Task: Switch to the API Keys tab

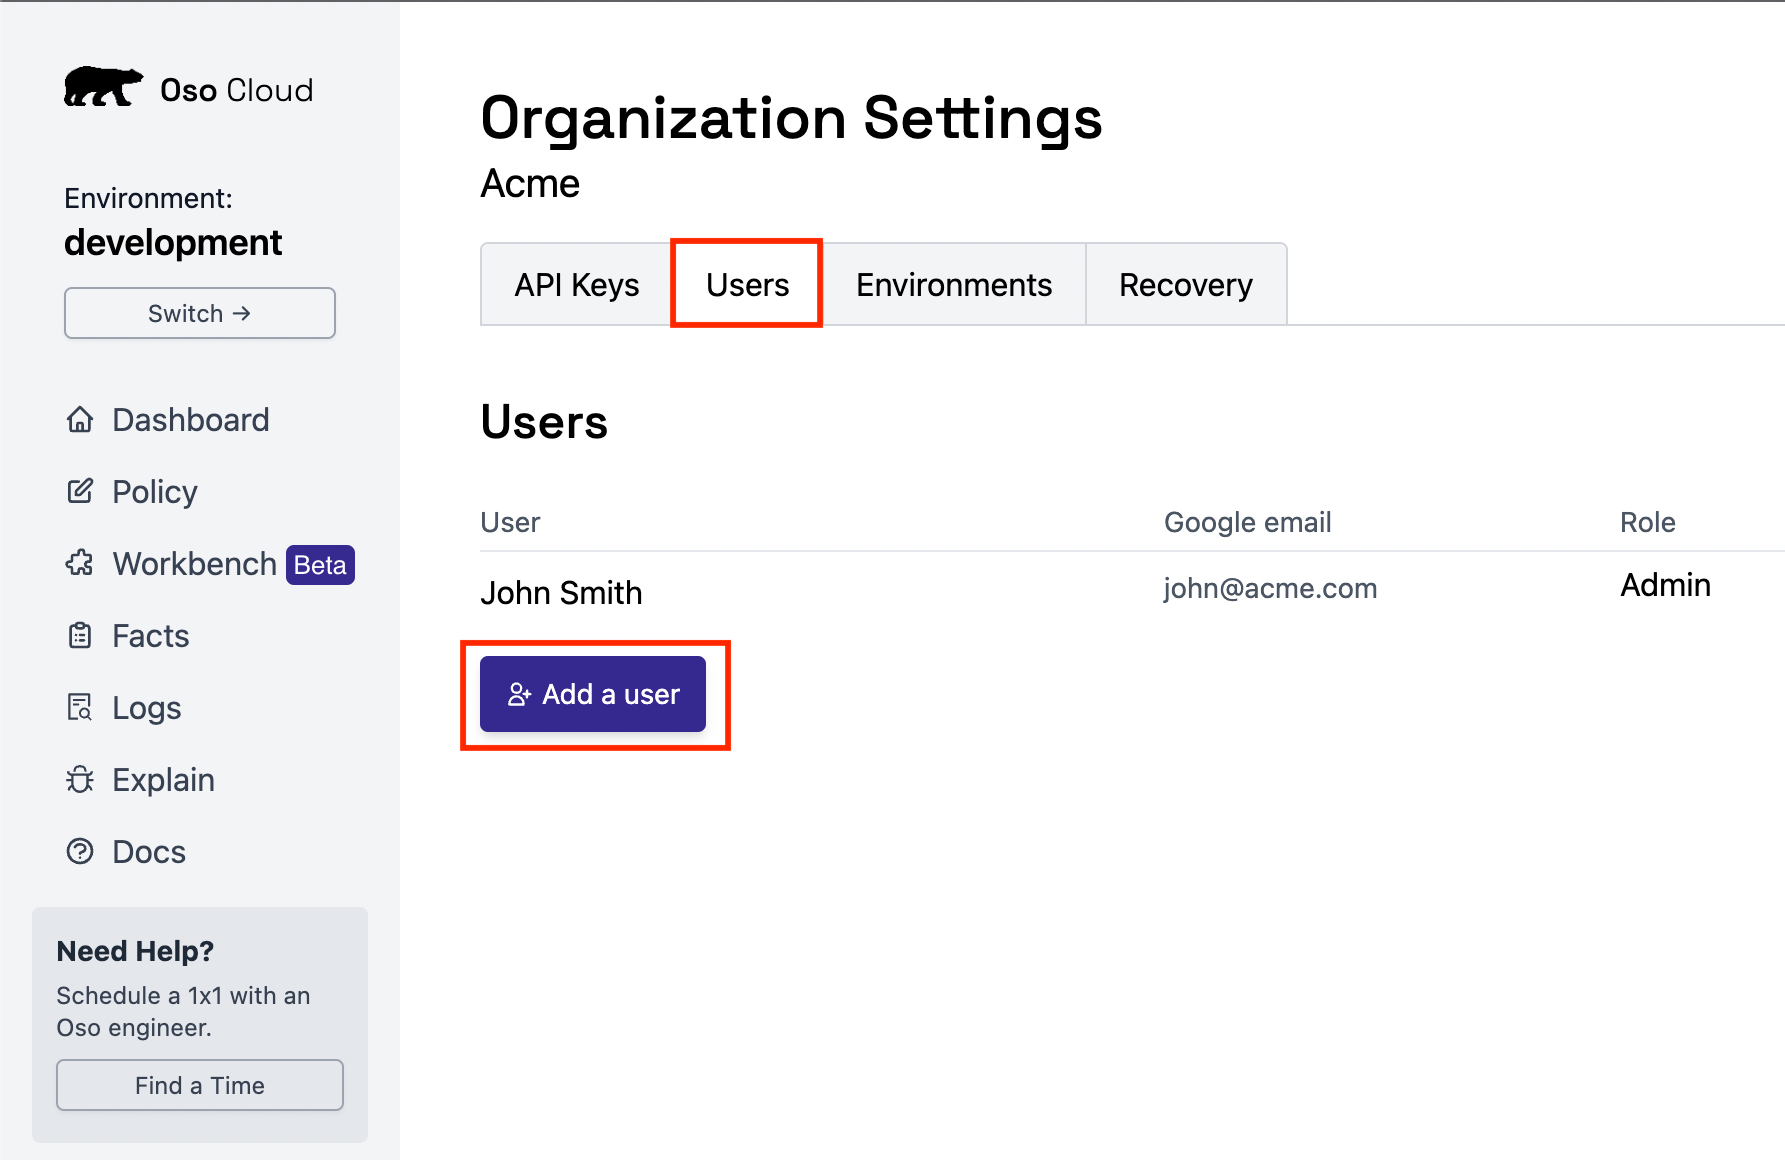Action: (576, 285)
